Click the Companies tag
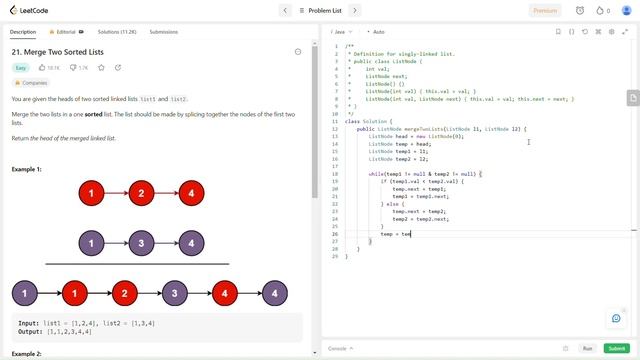 31,83
